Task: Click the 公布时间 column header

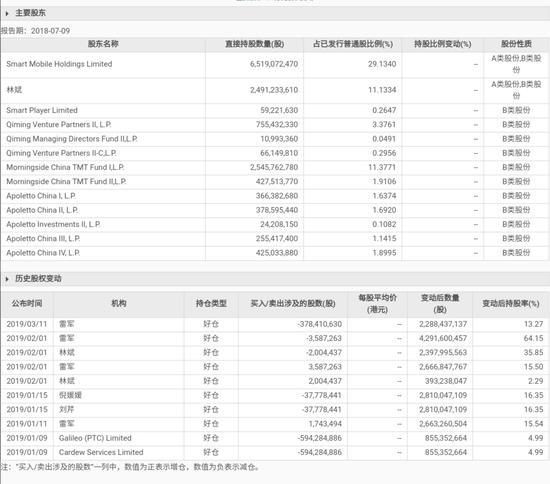Action: click(27, 304)
